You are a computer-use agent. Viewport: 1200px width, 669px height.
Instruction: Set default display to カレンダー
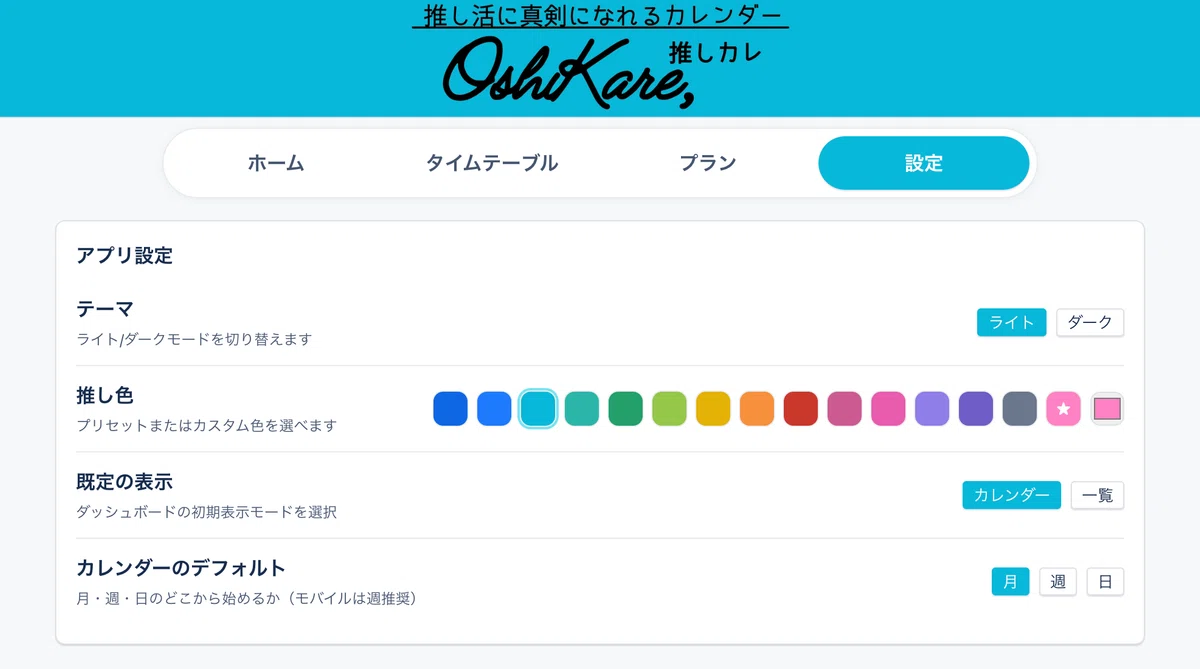1011,495
